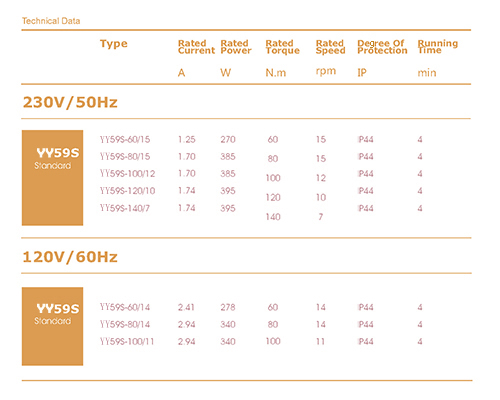Image resolution: width=500 pixels, height=400 pixels.
Task: Click the N.m unit label
Action: click(276, 73)
